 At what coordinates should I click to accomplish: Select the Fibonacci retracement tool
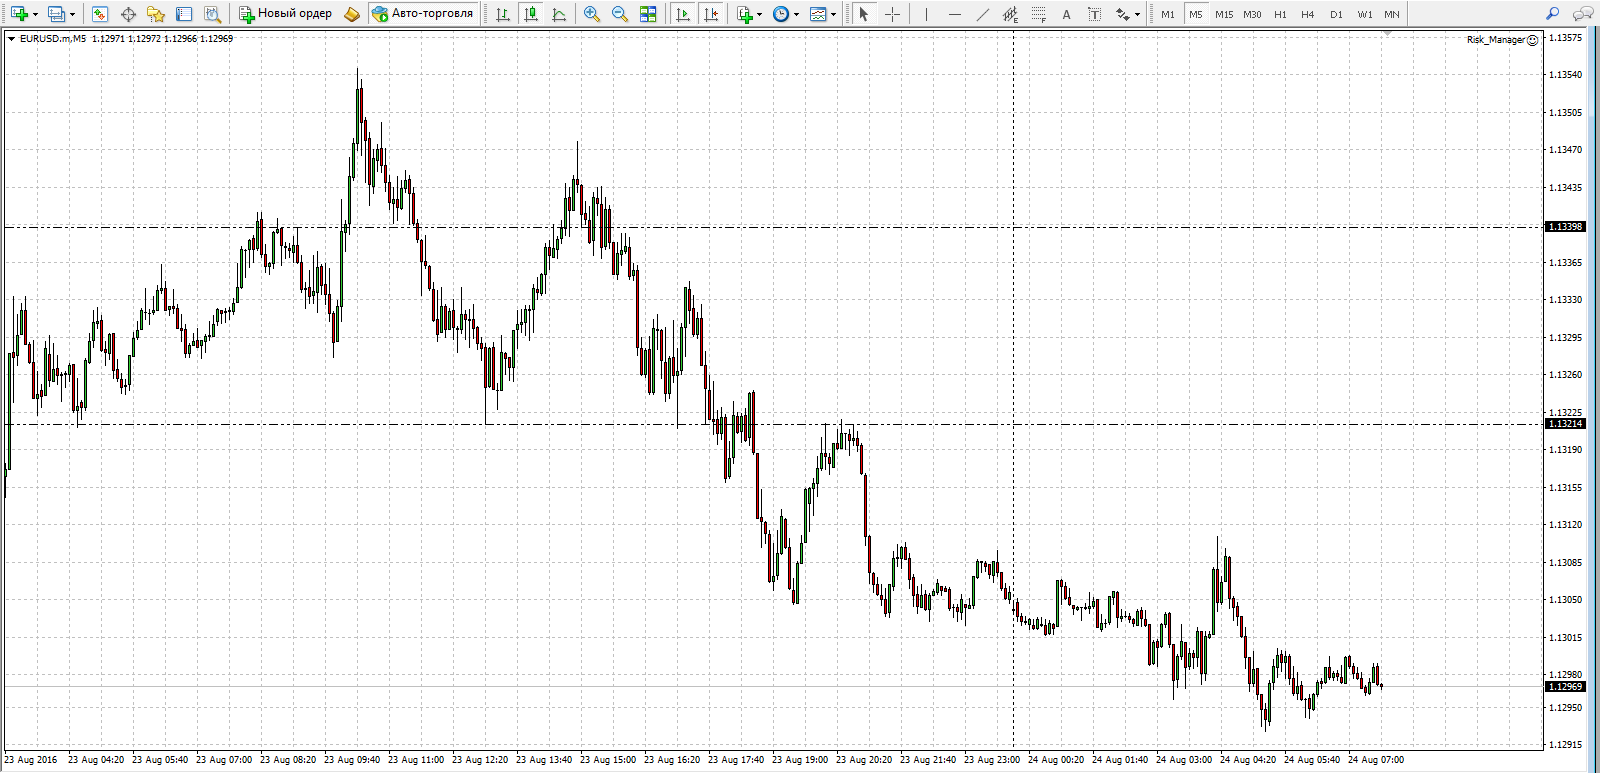click(1039, 14)
